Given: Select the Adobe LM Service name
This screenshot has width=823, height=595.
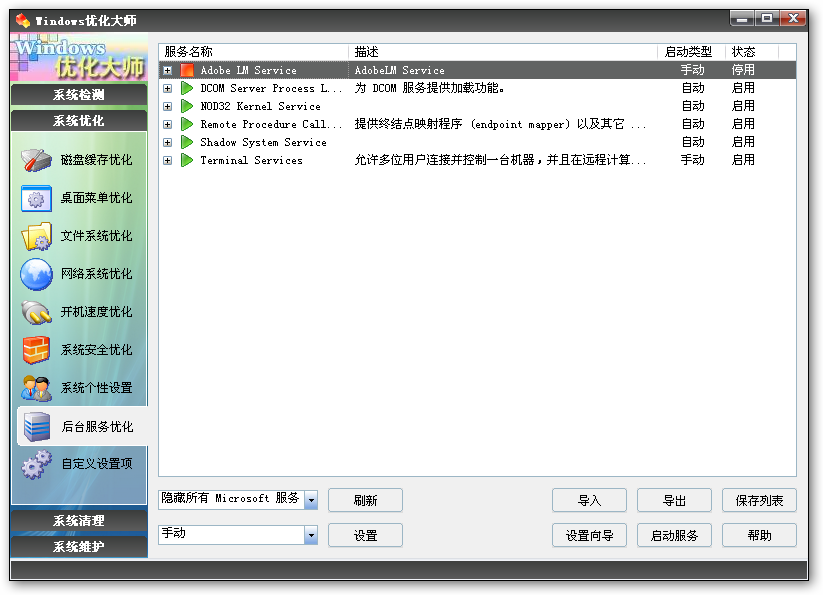Looking at the screenshot, I should click(x=248, y=70).
